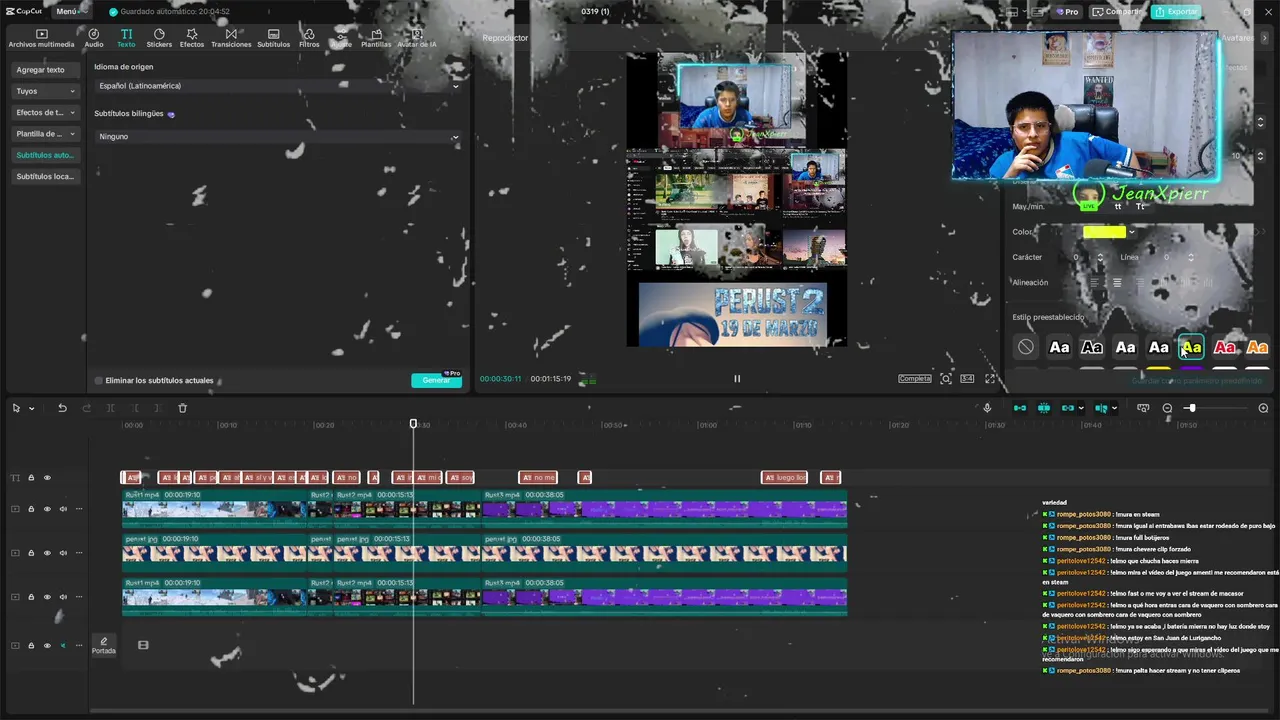Lock the penrst.jpg track

click(x=31, y=553)
